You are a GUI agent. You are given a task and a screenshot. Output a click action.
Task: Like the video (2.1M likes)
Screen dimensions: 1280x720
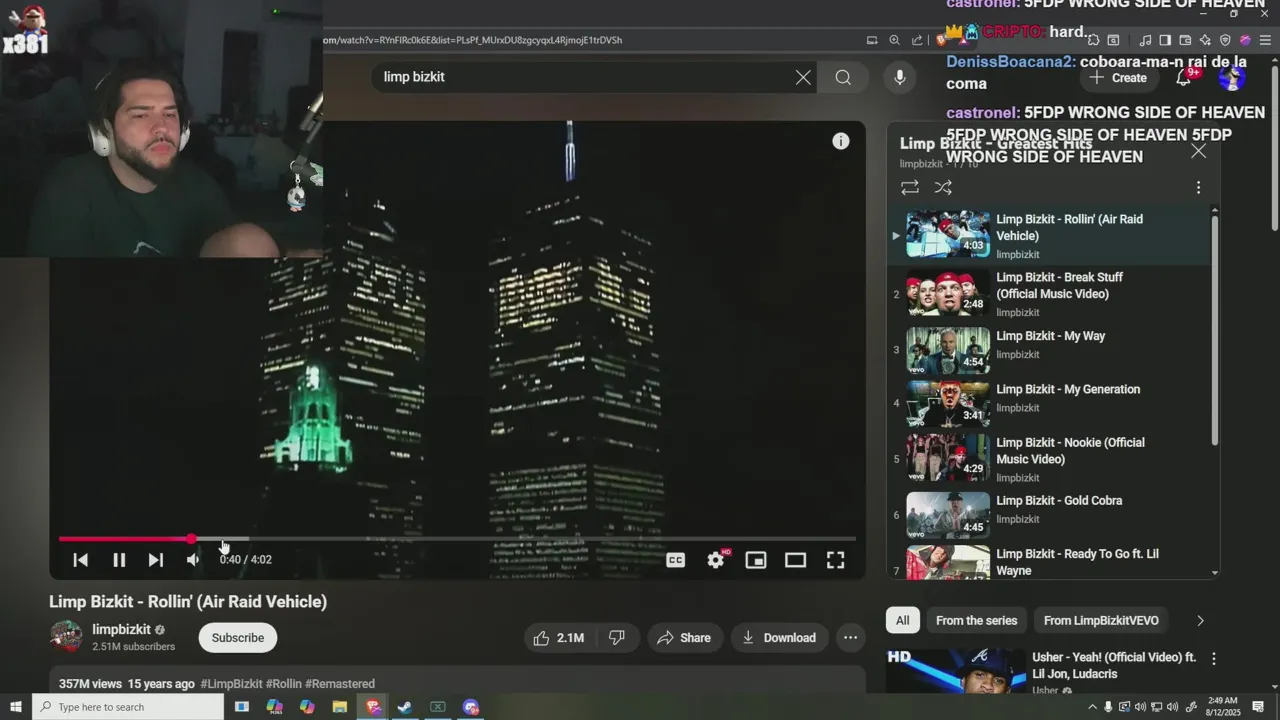click(x=560, y=638)
